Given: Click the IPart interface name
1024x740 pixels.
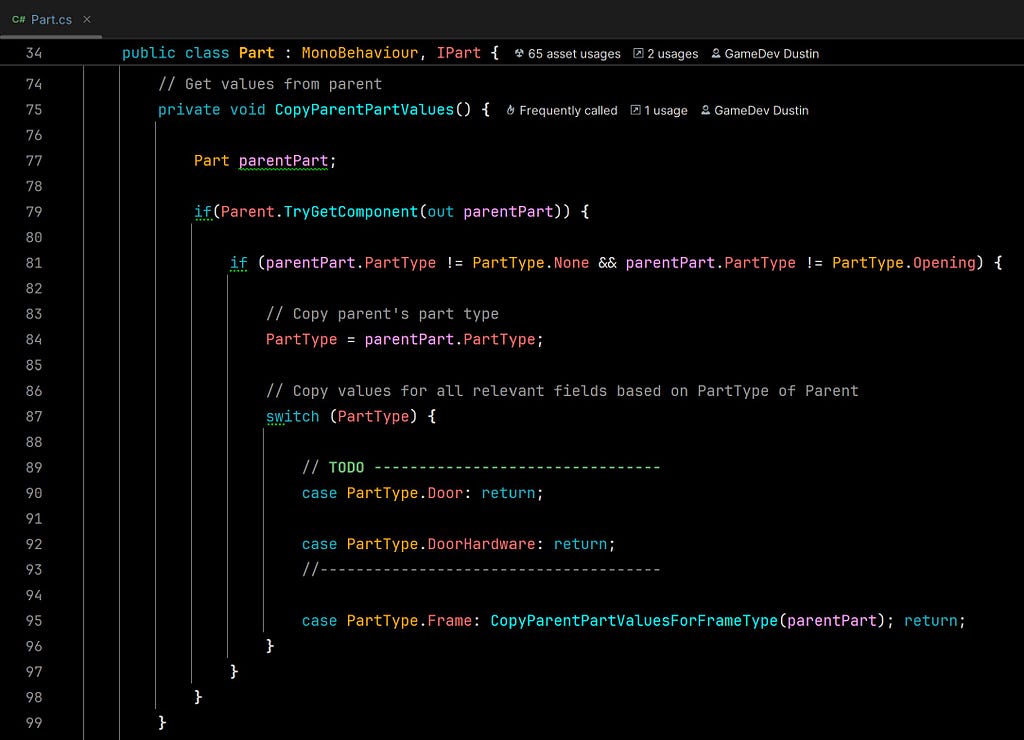Looking at the screenshot, I should (458, 53).
